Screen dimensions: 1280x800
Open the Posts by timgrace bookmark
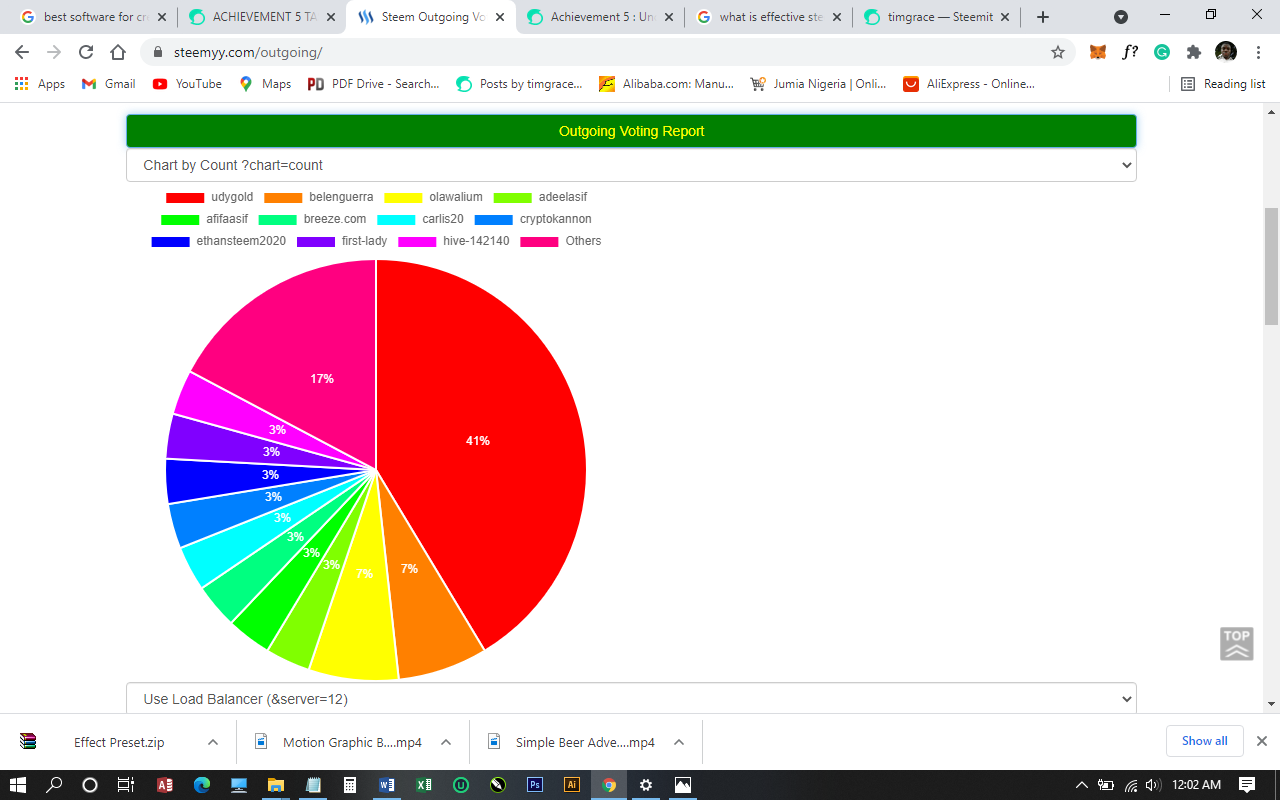[519, 84]
